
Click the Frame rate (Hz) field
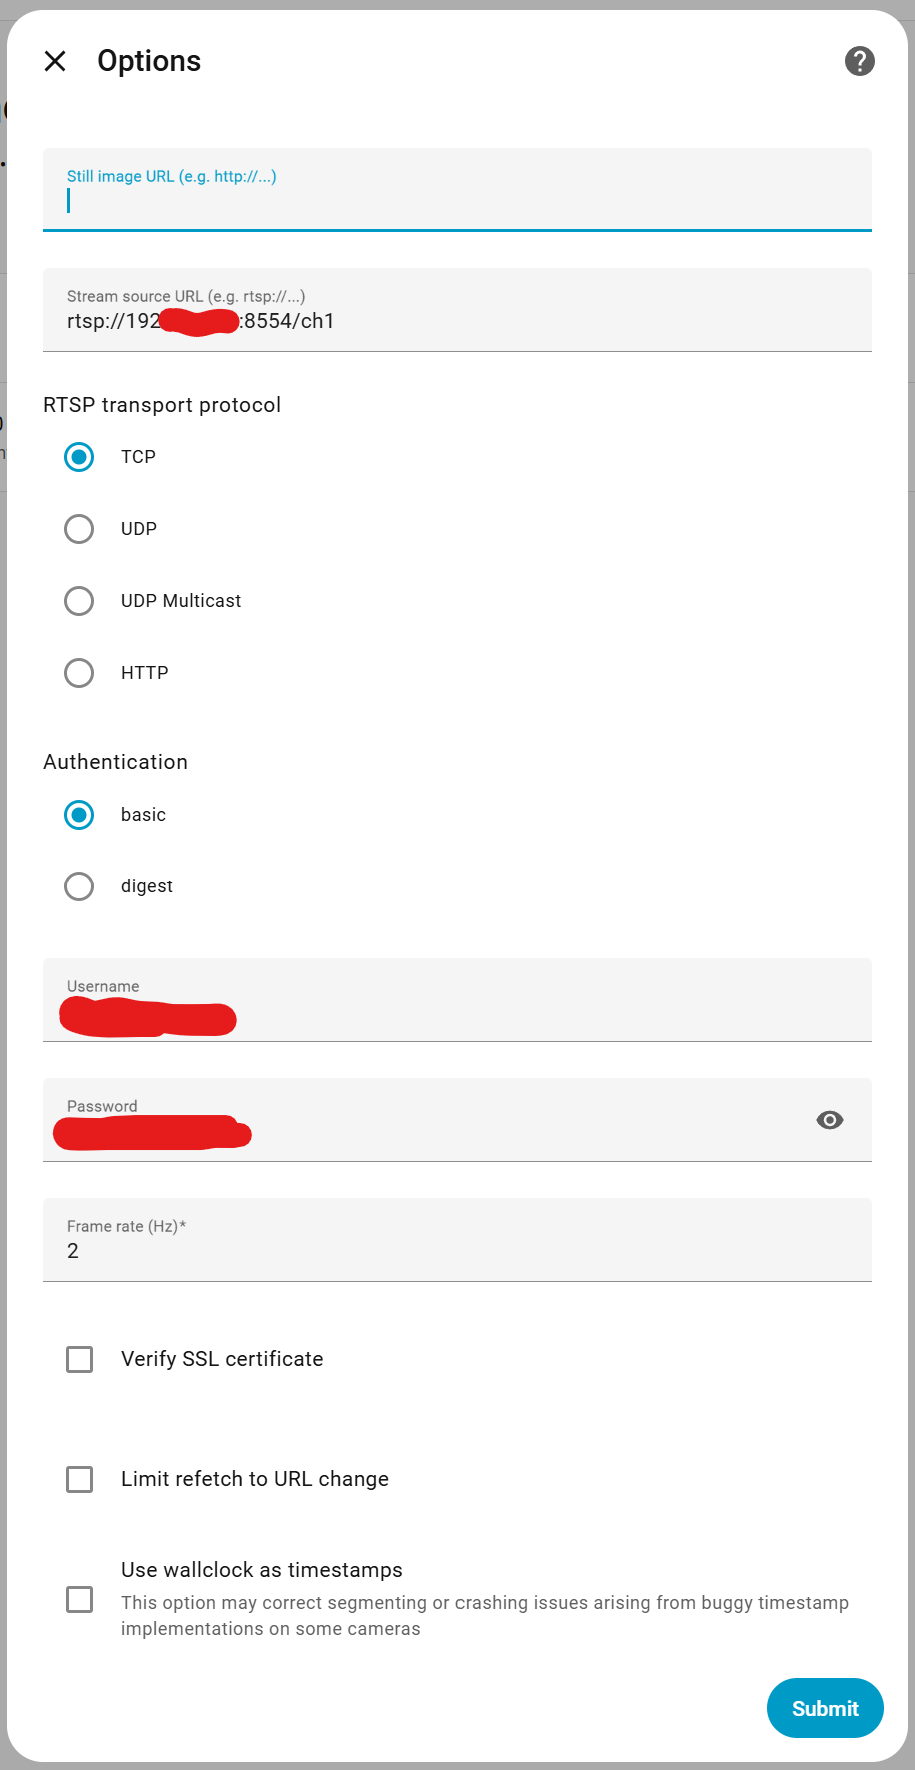(457, 1250)
